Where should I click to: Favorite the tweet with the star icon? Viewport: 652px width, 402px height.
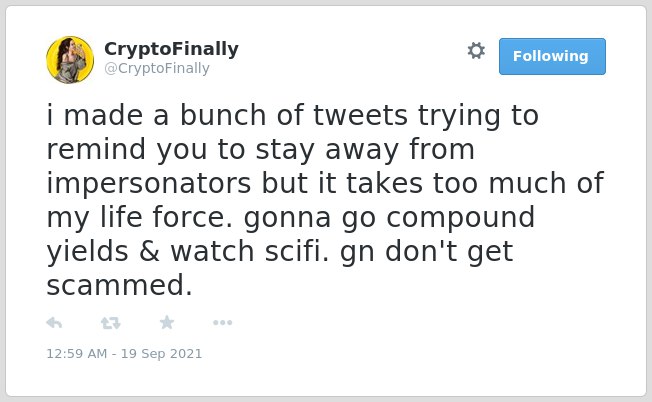[x=167, y=322]
